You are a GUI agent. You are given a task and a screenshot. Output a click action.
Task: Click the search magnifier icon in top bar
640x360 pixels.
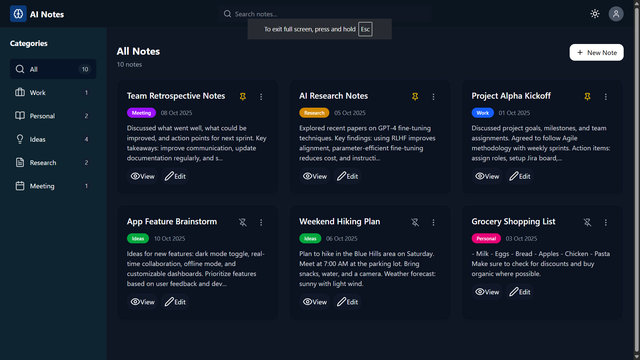[227, 14]
